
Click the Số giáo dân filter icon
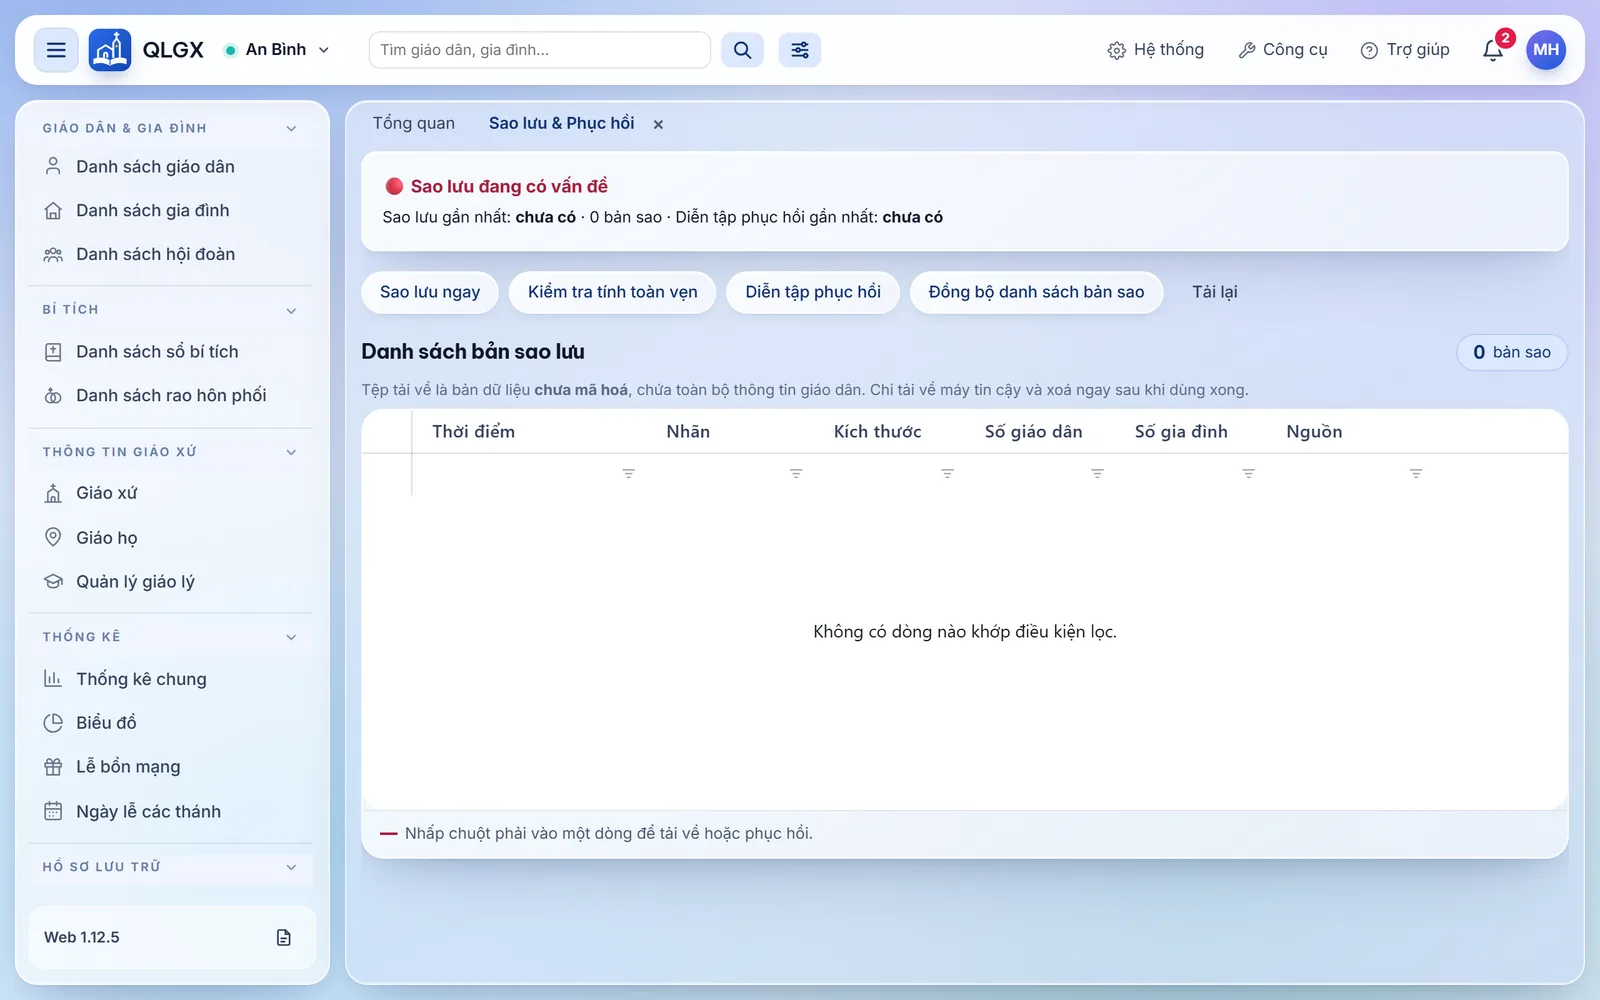1097,473
